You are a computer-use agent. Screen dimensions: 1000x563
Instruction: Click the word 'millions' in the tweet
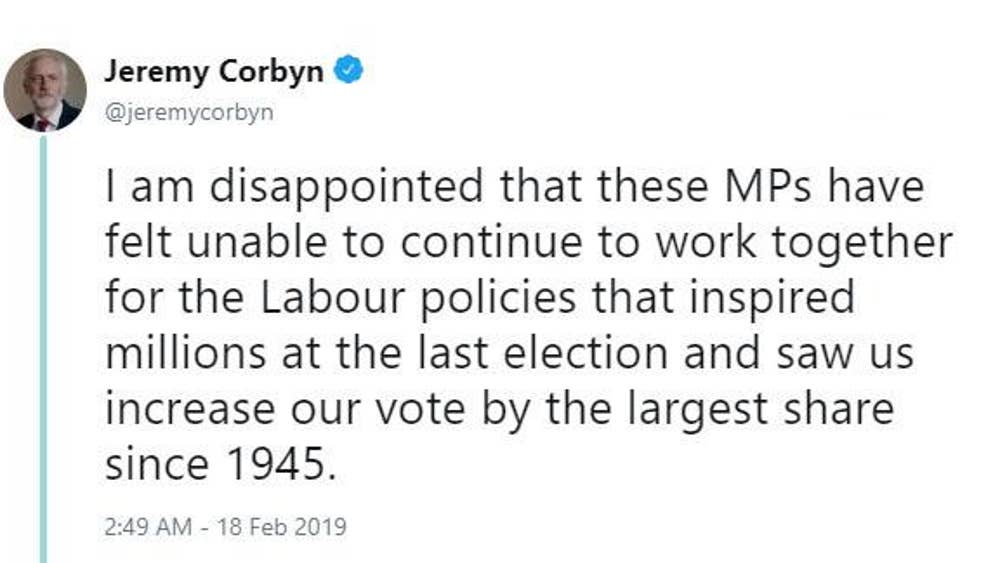pyautogui.click(x=186, y=353)
